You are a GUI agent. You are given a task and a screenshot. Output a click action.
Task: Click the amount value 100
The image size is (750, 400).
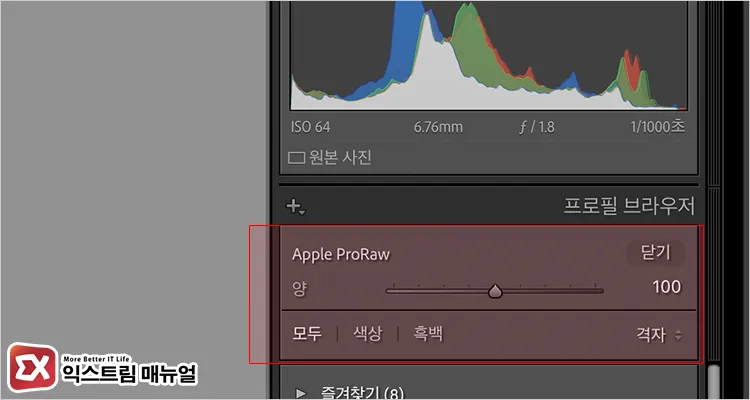click(667, 287)
